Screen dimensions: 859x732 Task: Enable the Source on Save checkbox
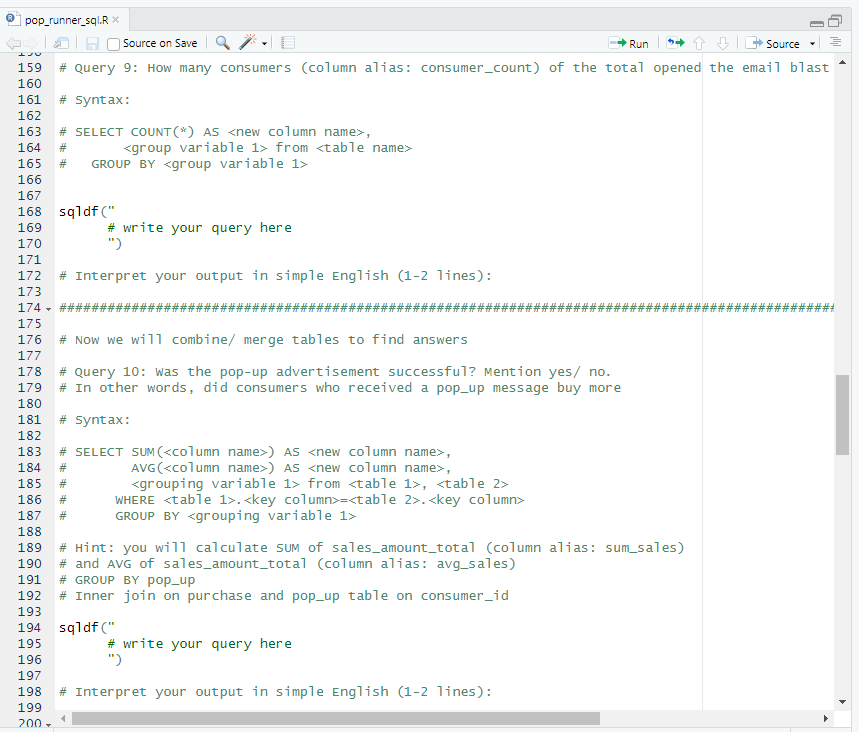[112, 43]
